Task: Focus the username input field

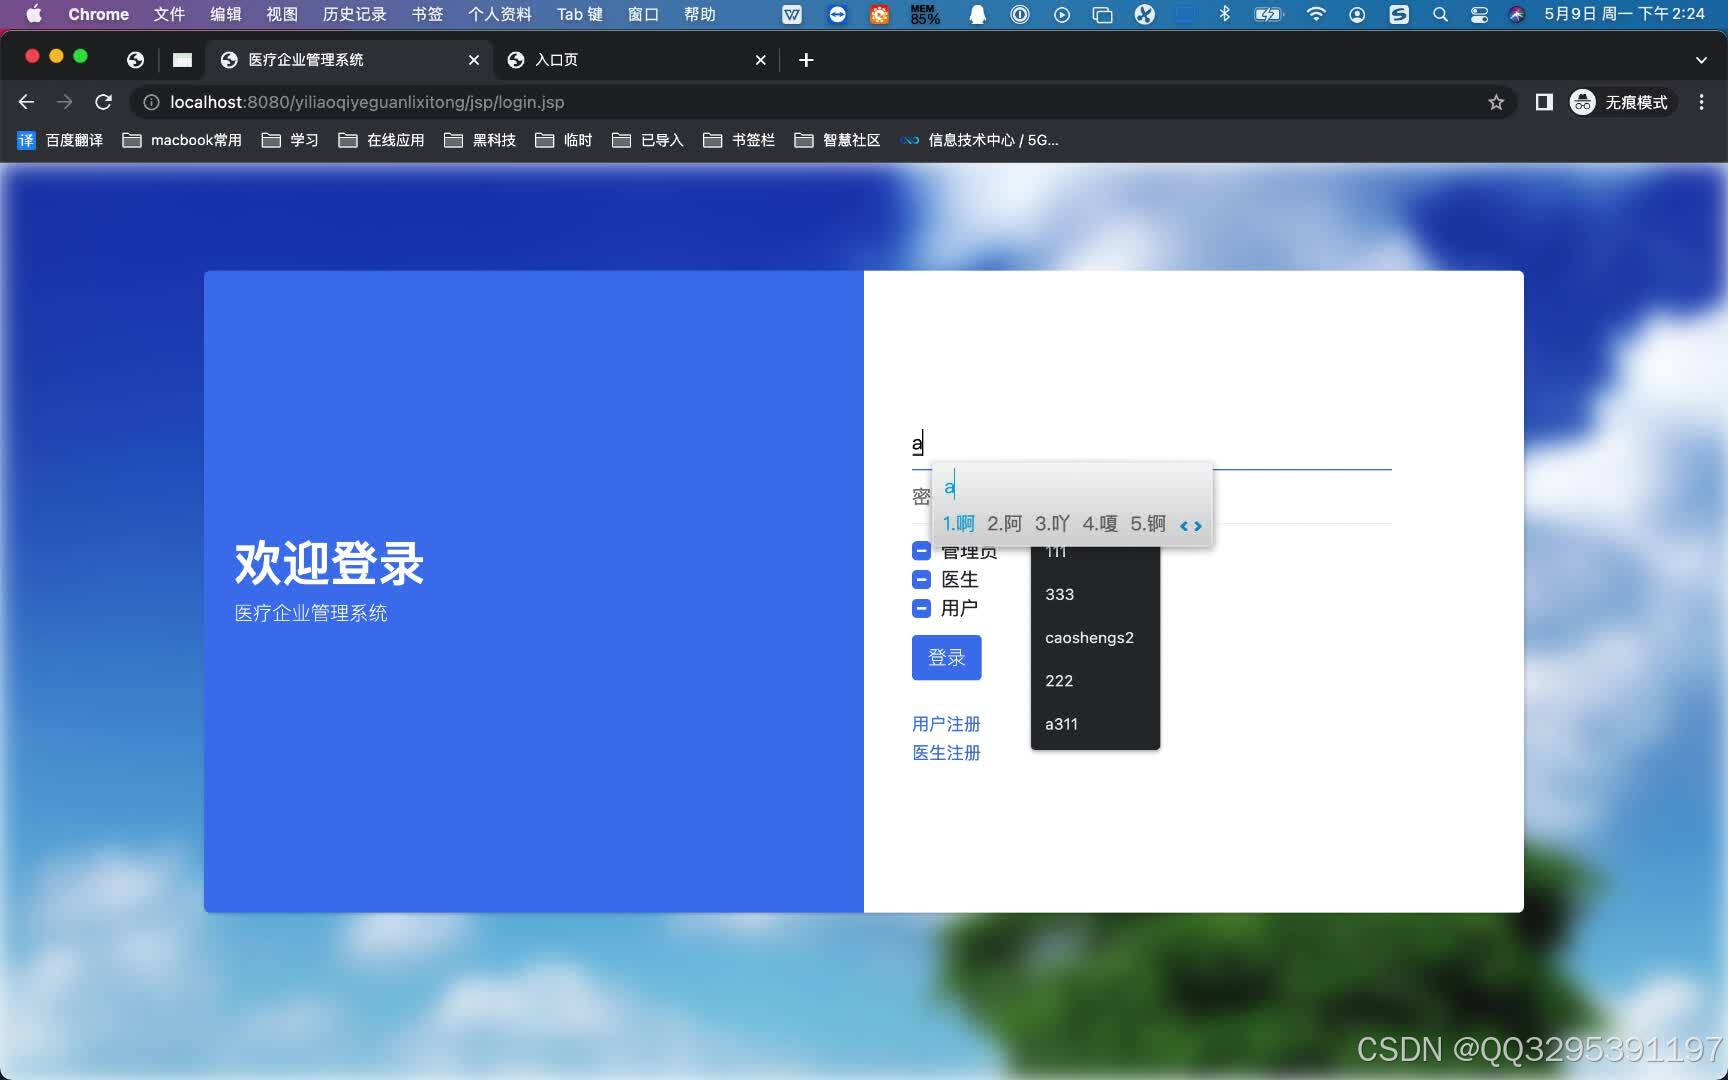Action: click(x=1151, y=443)
